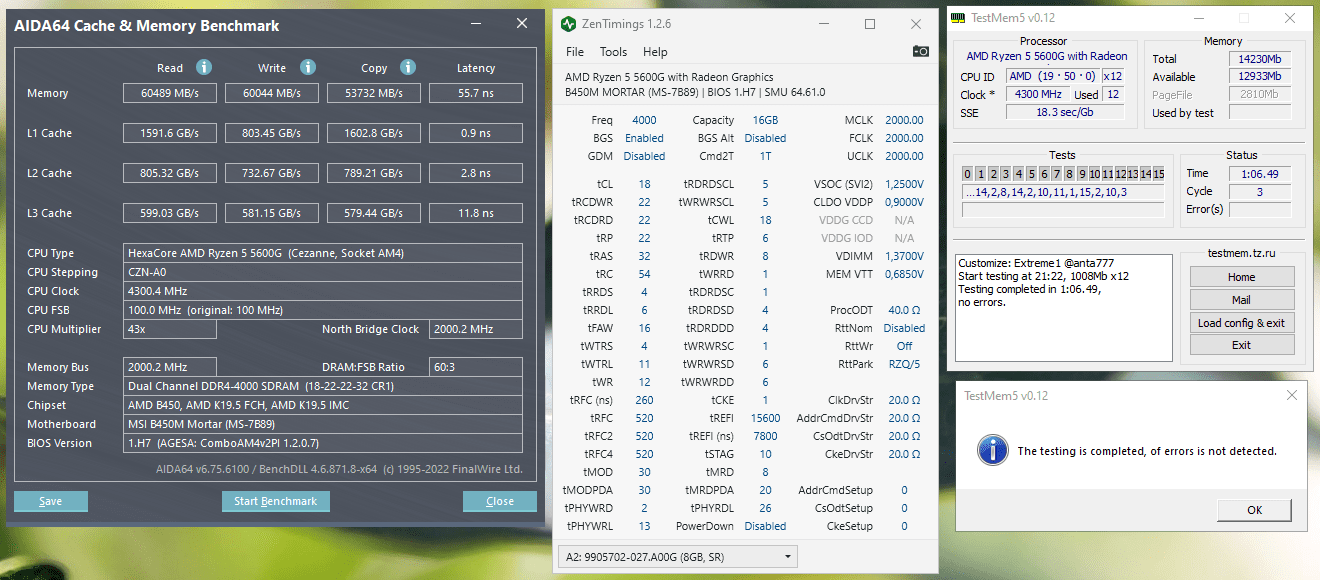Click the VDIMM value 1,3700V
This screenshot has height=580, width=1320.
(x=904, y=256)
